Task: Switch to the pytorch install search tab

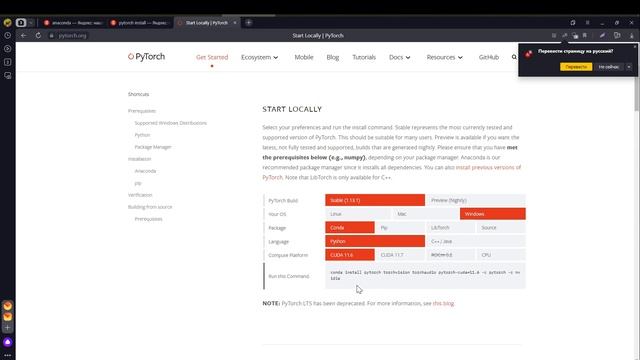Action: [x=140, y=23]
